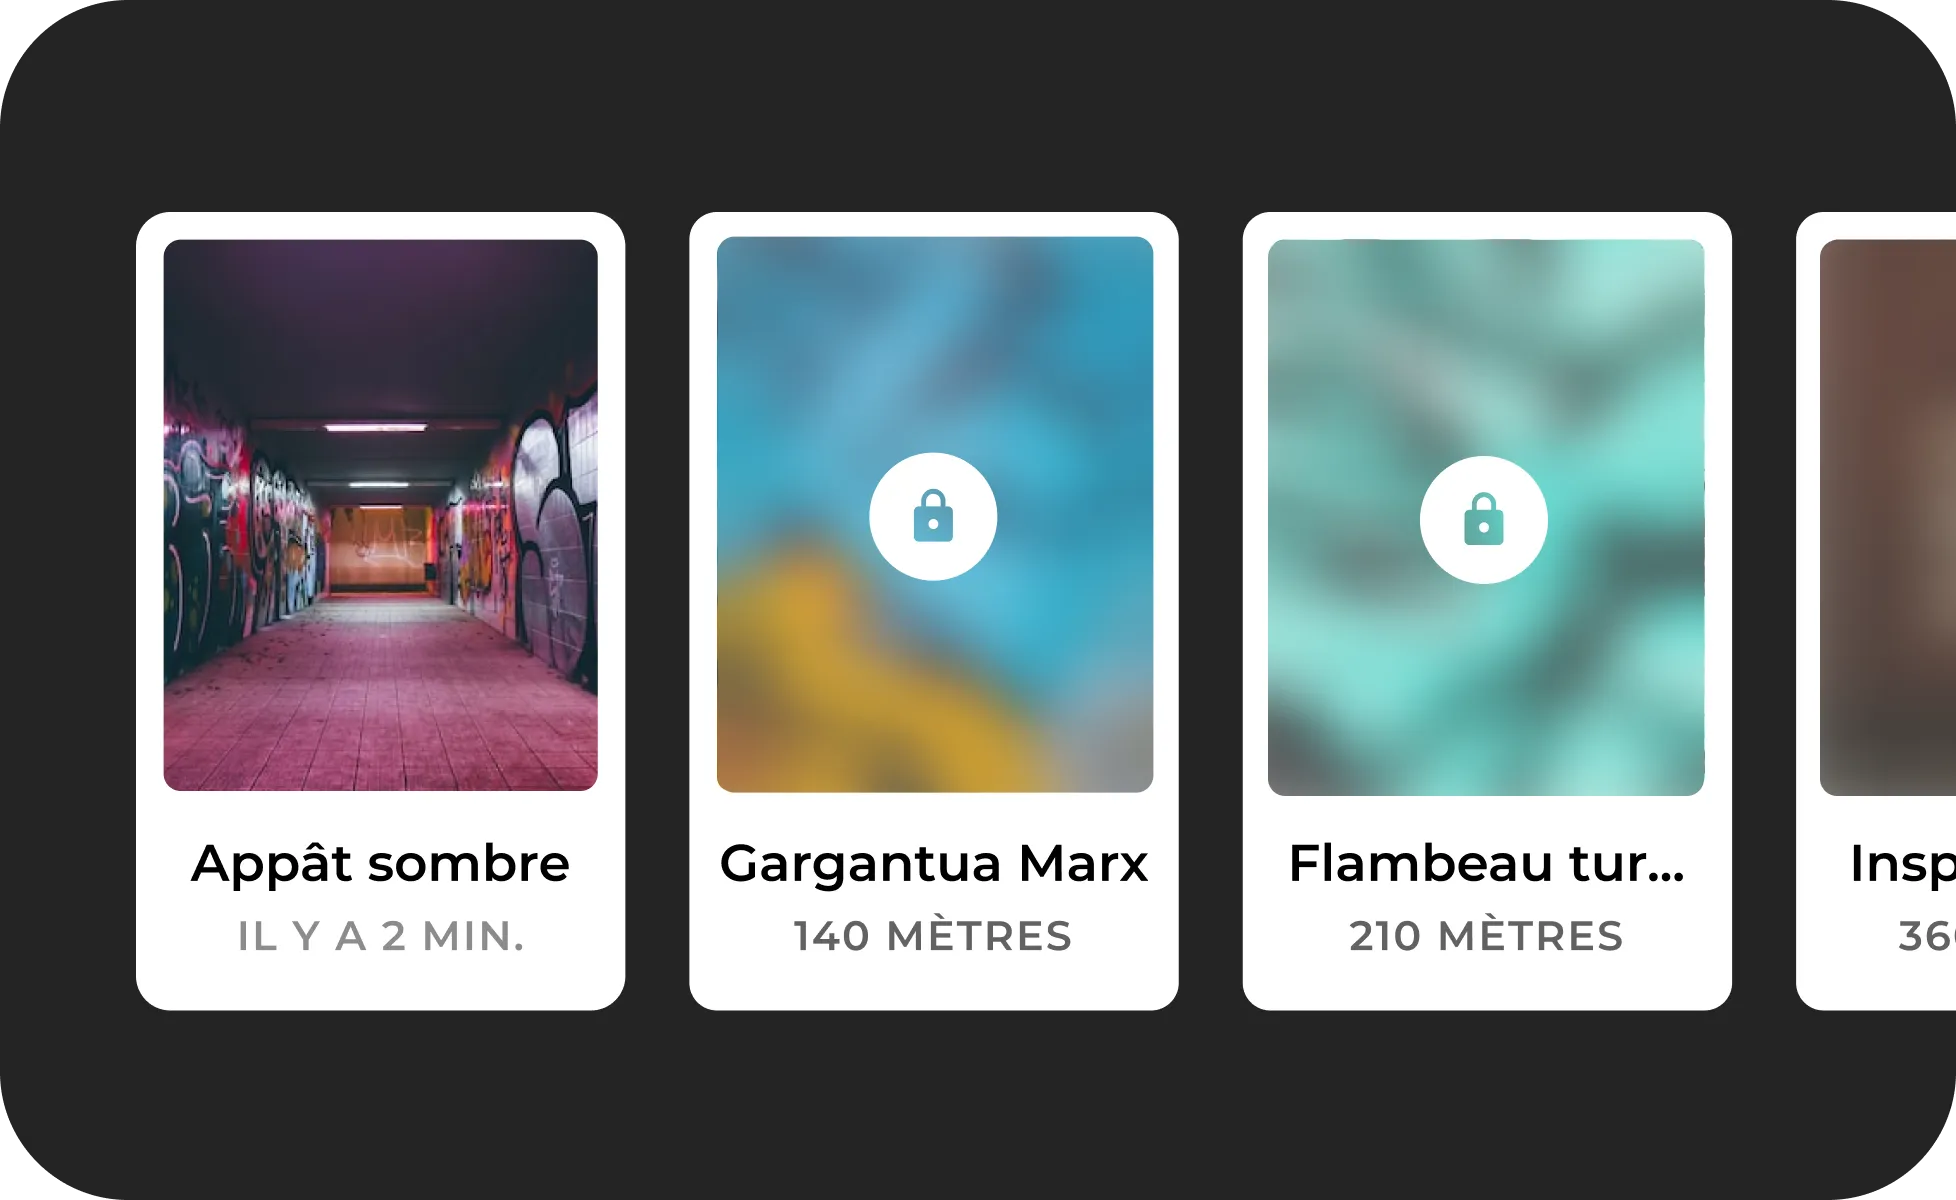Image resolution: width=1956 pixels, height=1200 pixels.
Task: Open the graffiti tunnel photo
Action: click(381, 515)
